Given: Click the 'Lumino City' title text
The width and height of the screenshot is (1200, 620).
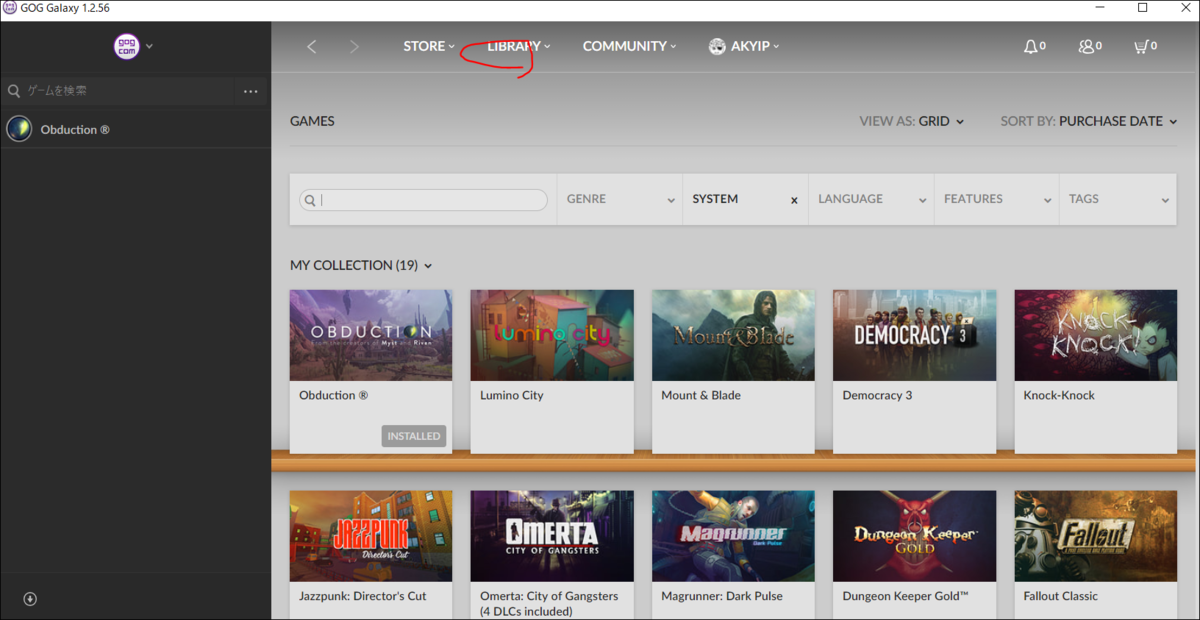Looking at the screenshot, I should click(512, 395).
